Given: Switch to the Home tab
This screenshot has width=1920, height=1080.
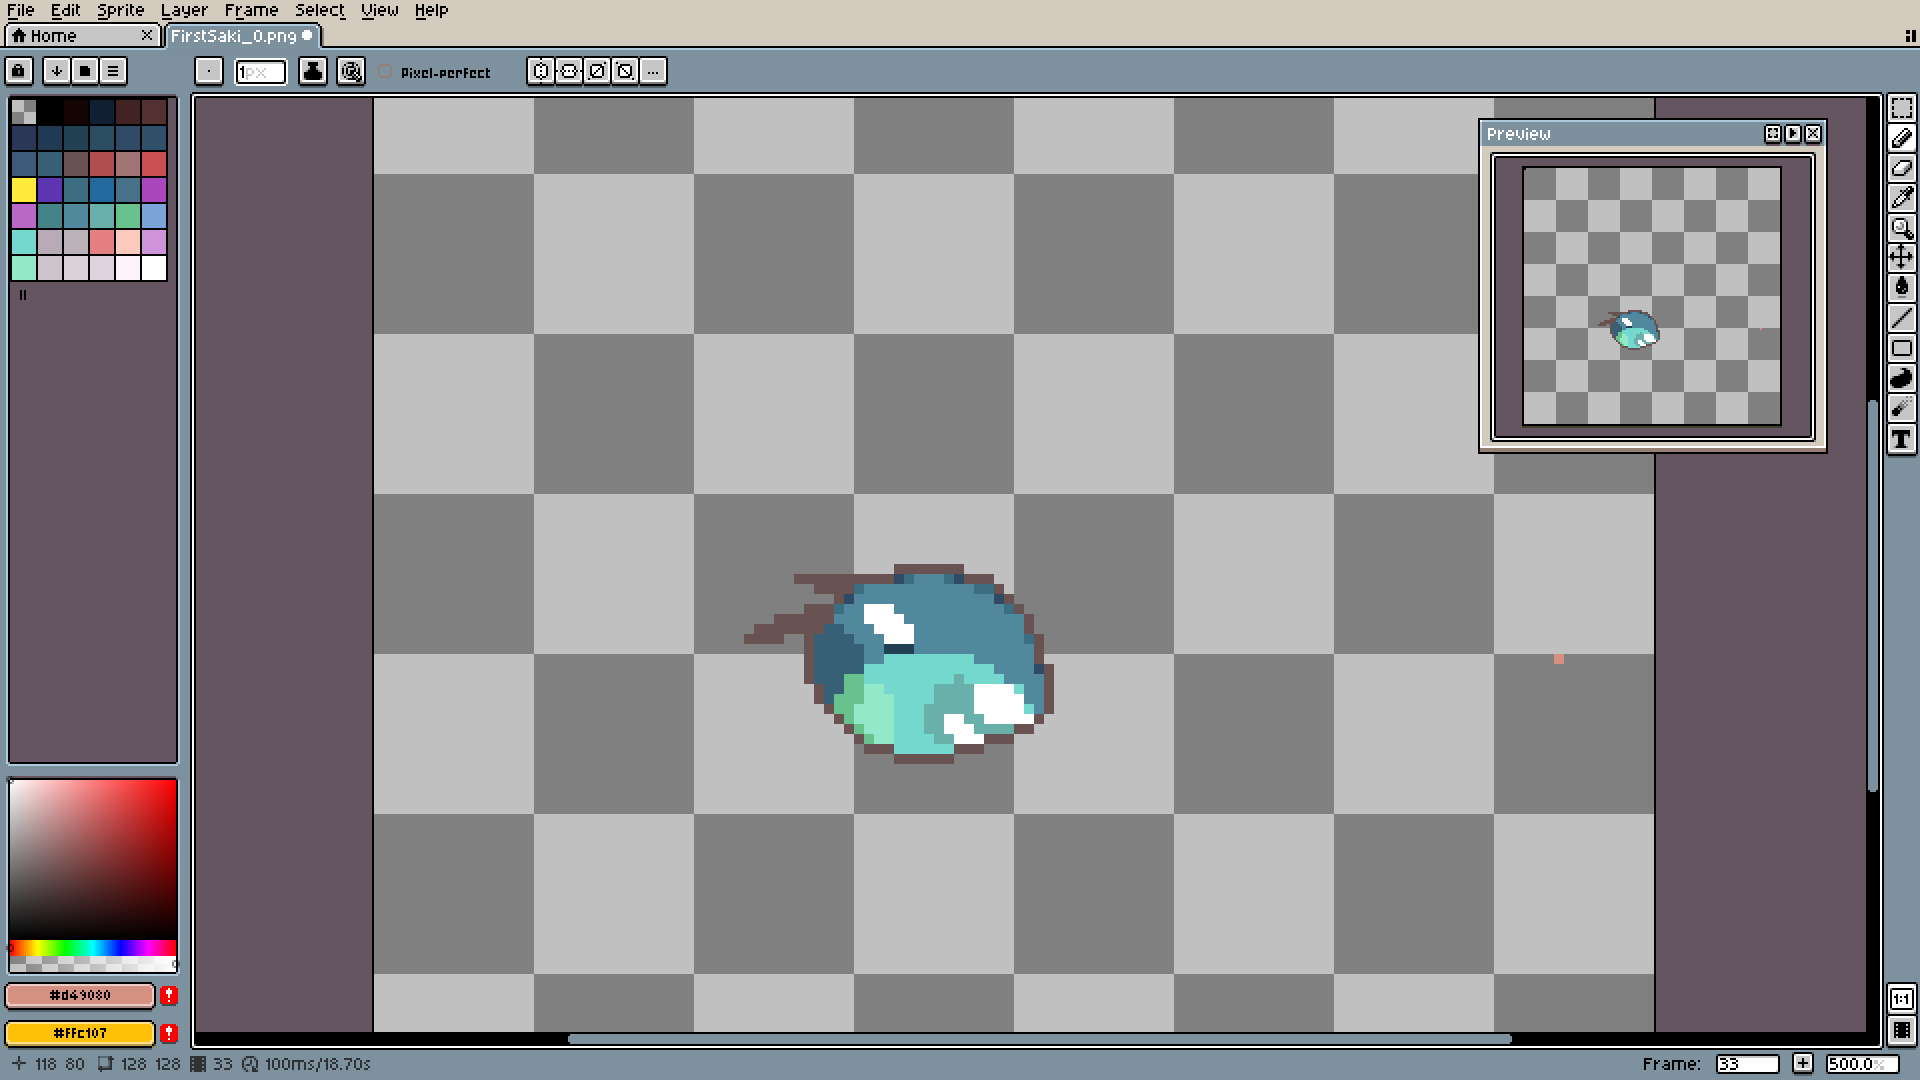Looking at the screenshot, I should (x=53, y=36).
